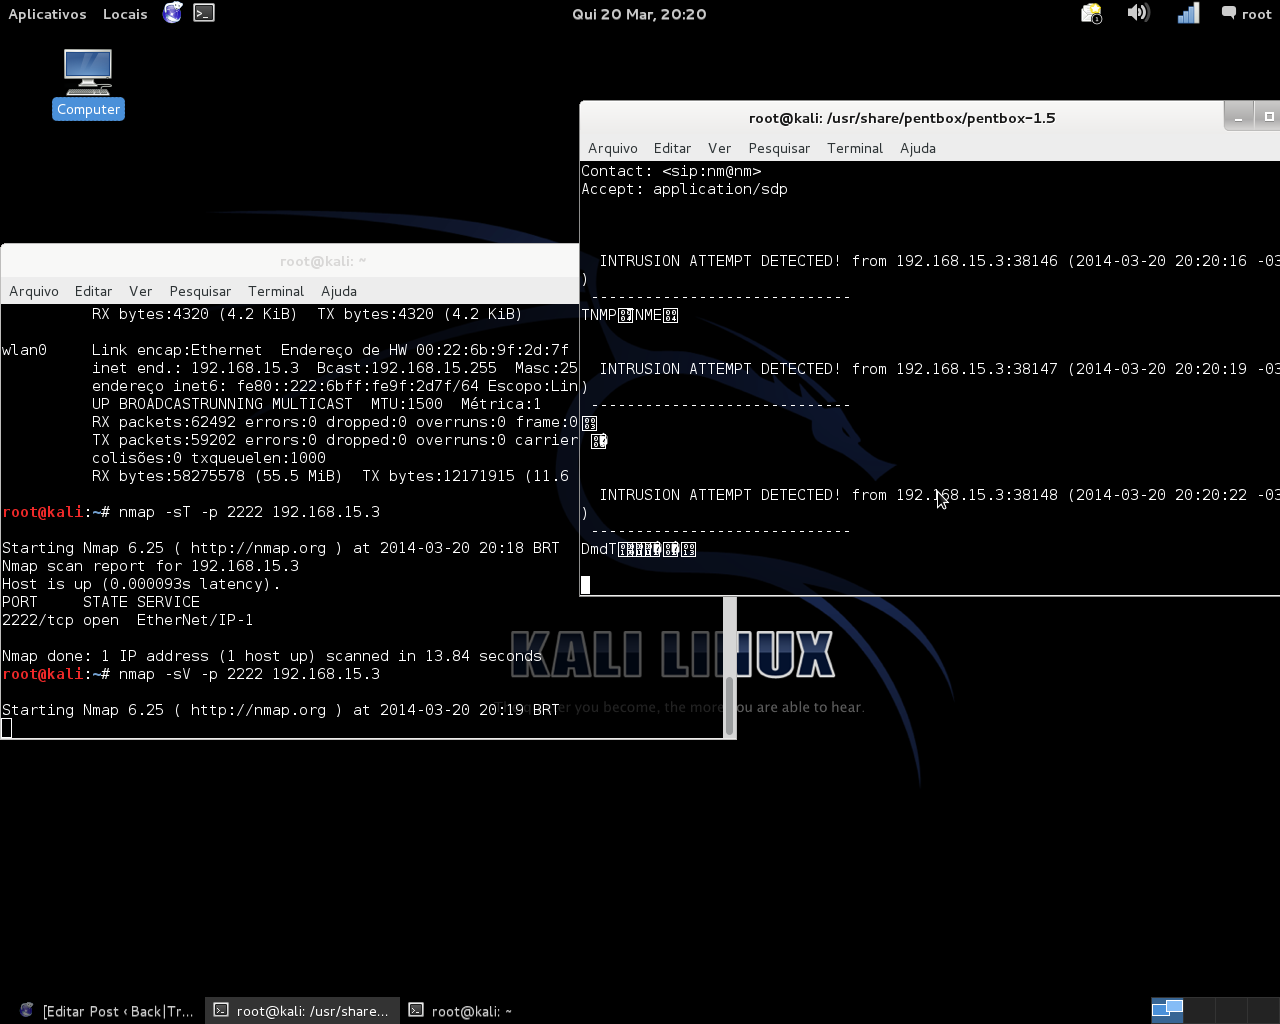Image resolution: width=1280 pixels, height=1024 pixels.
Task: Click the 'wlan0' interface name
Action: click(x=24, y=350)
